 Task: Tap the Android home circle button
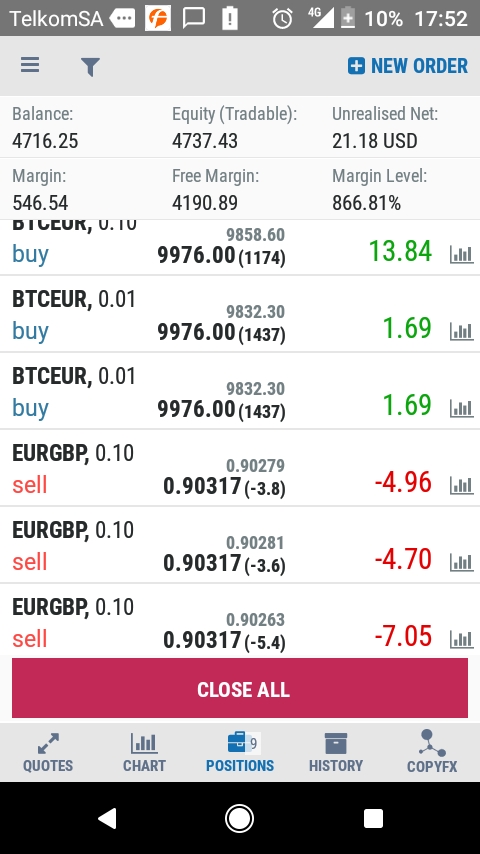tap(240, 818)
